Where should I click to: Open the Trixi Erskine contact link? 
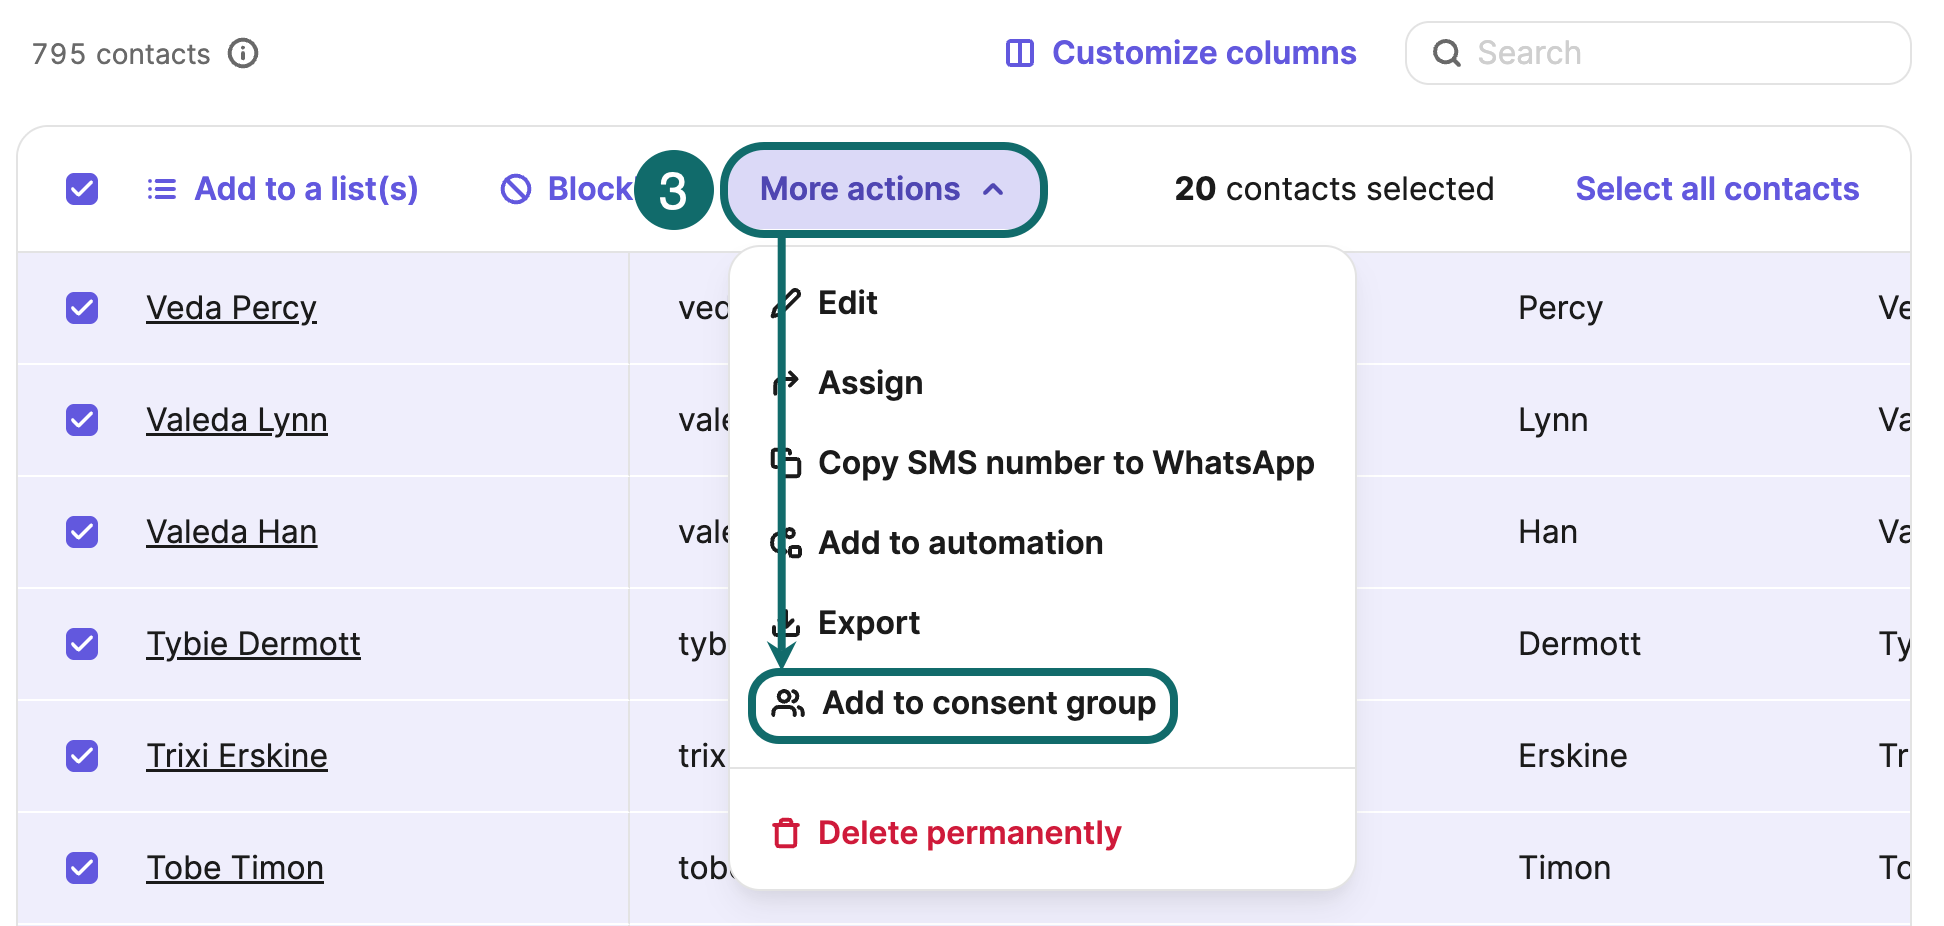click(237, 756)
